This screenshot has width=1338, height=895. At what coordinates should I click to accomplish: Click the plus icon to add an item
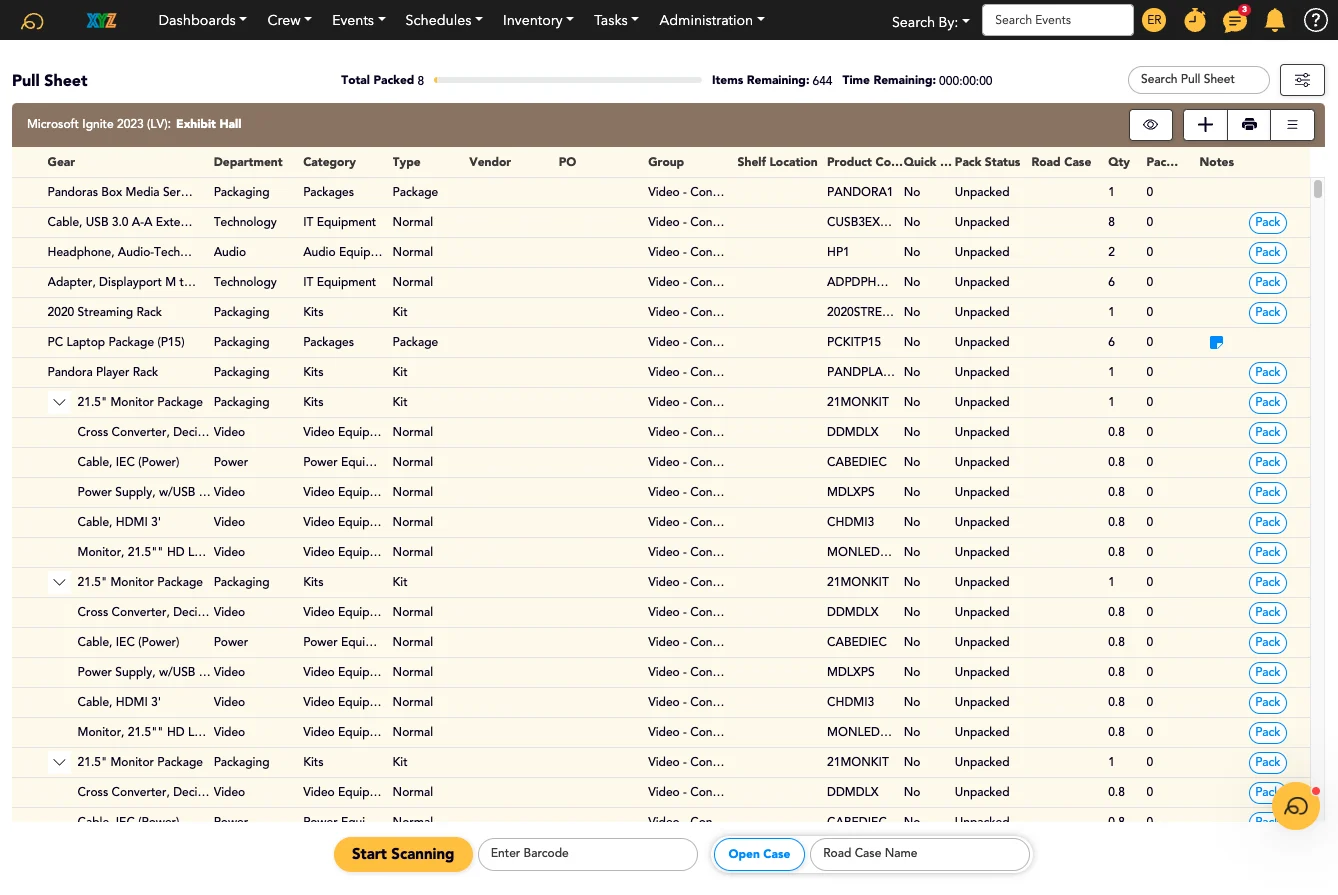(1206, 125)
